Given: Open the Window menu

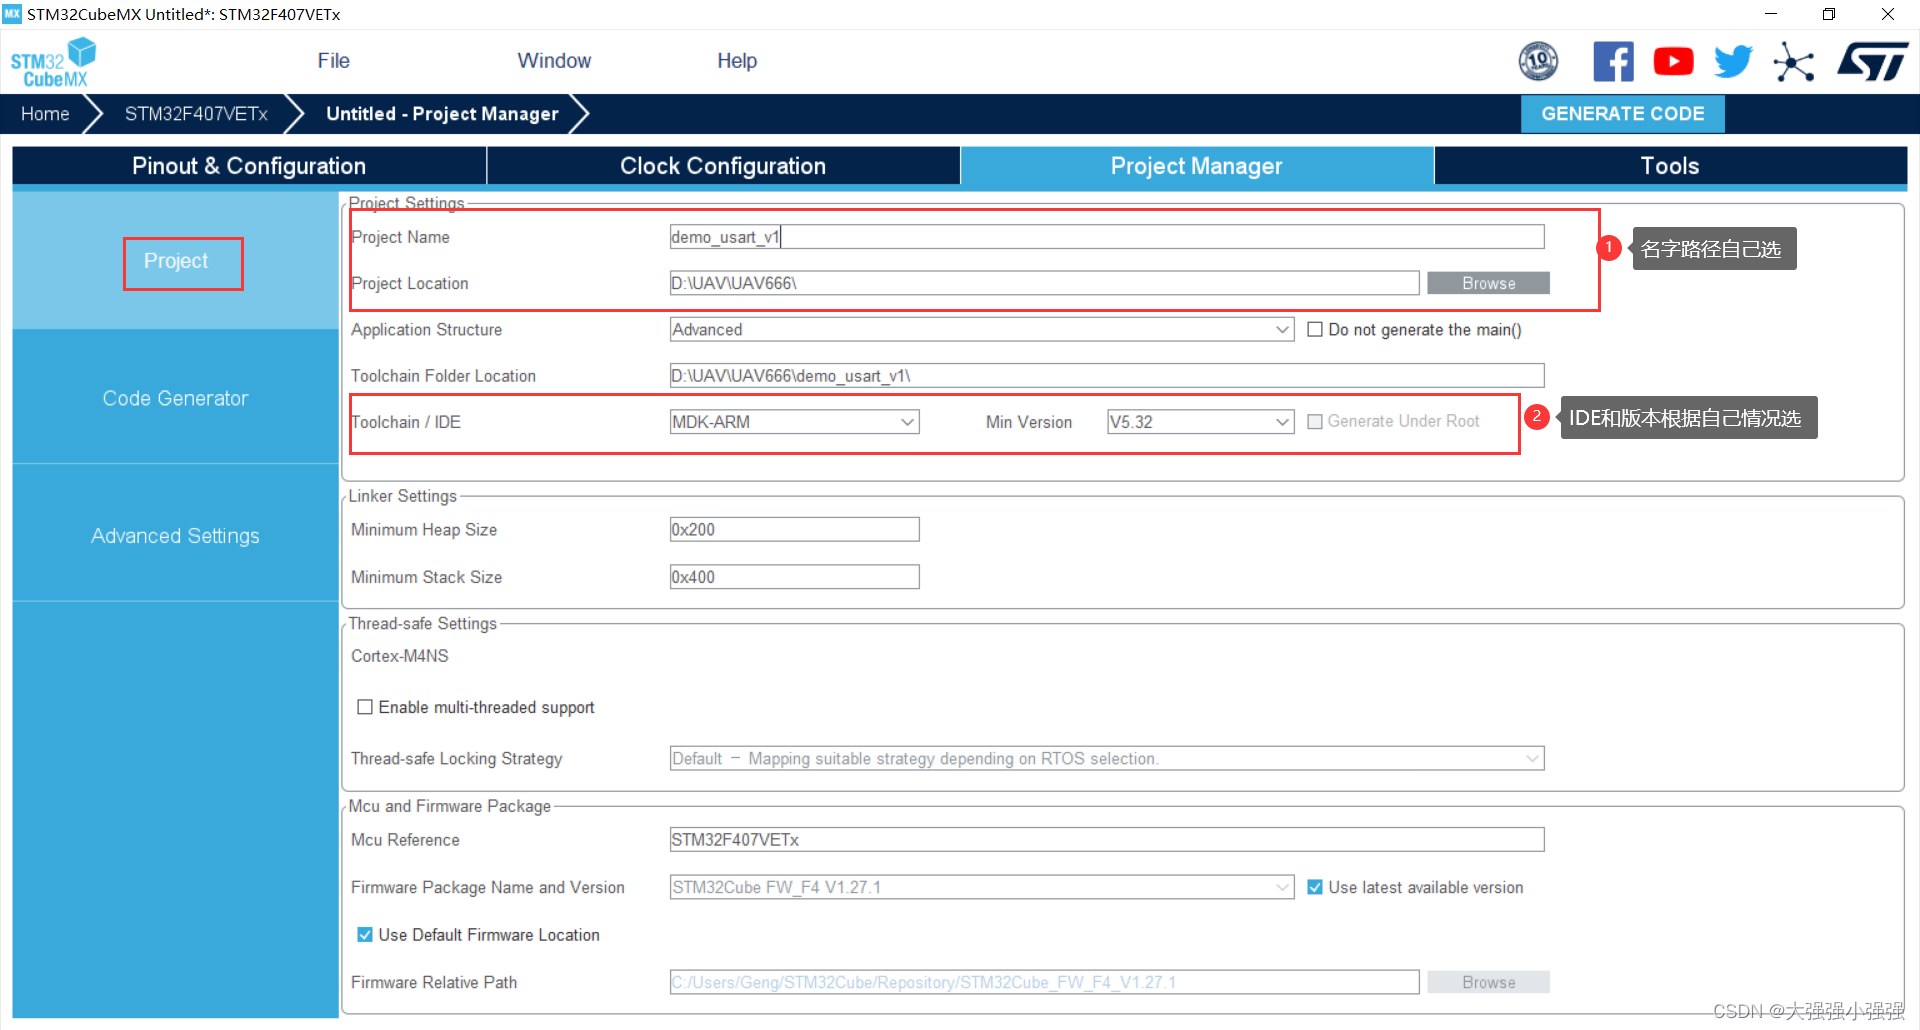Looking at the screenshot, I should (x=554, y=61).
